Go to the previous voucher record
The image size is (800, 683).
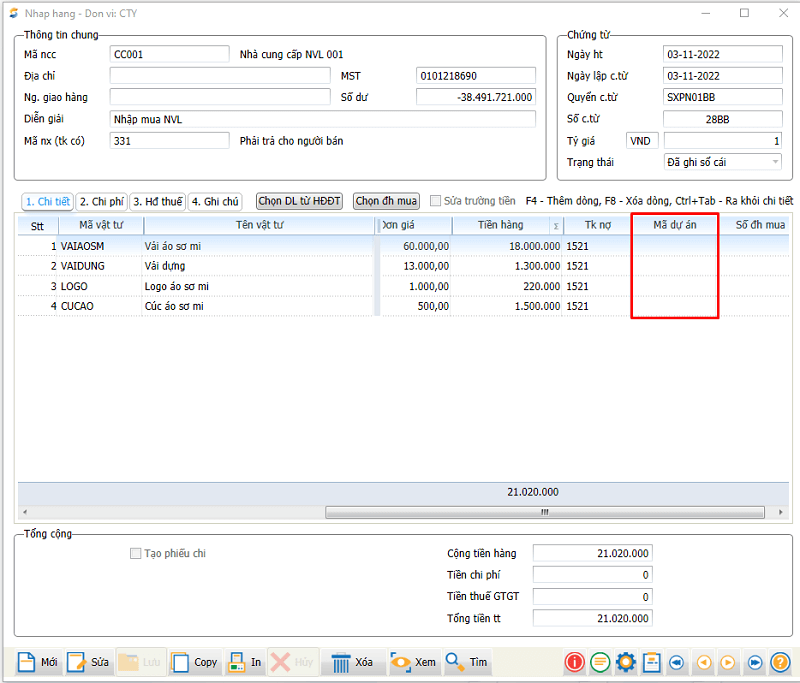tap(704, 662)
